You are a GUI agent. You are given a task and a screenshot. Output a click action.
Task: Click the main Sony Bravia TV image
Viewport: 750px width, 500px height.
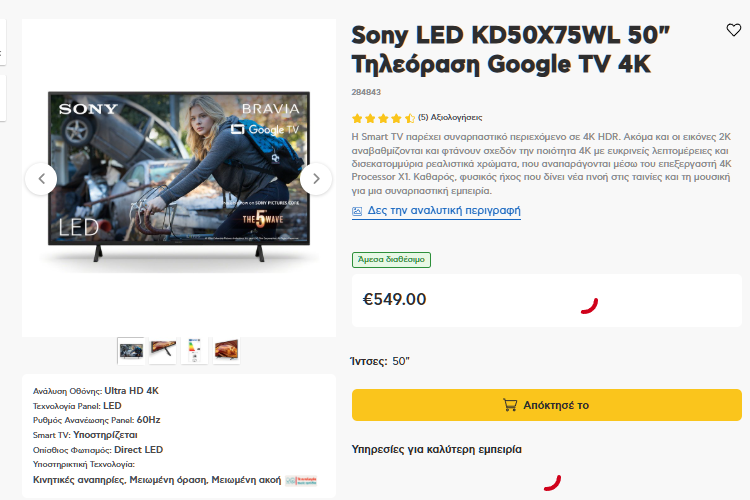pos(179,177)
